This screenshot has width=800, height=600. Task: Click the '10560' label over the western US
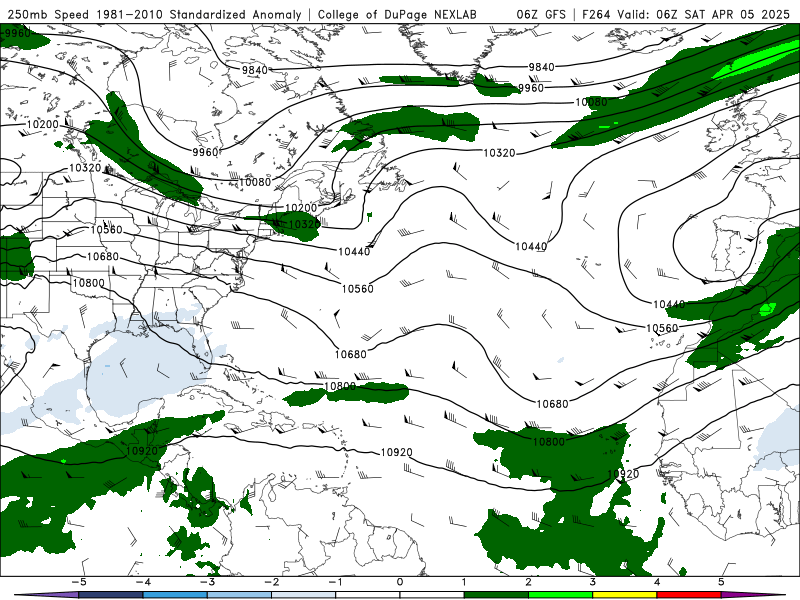pos(107,230)
